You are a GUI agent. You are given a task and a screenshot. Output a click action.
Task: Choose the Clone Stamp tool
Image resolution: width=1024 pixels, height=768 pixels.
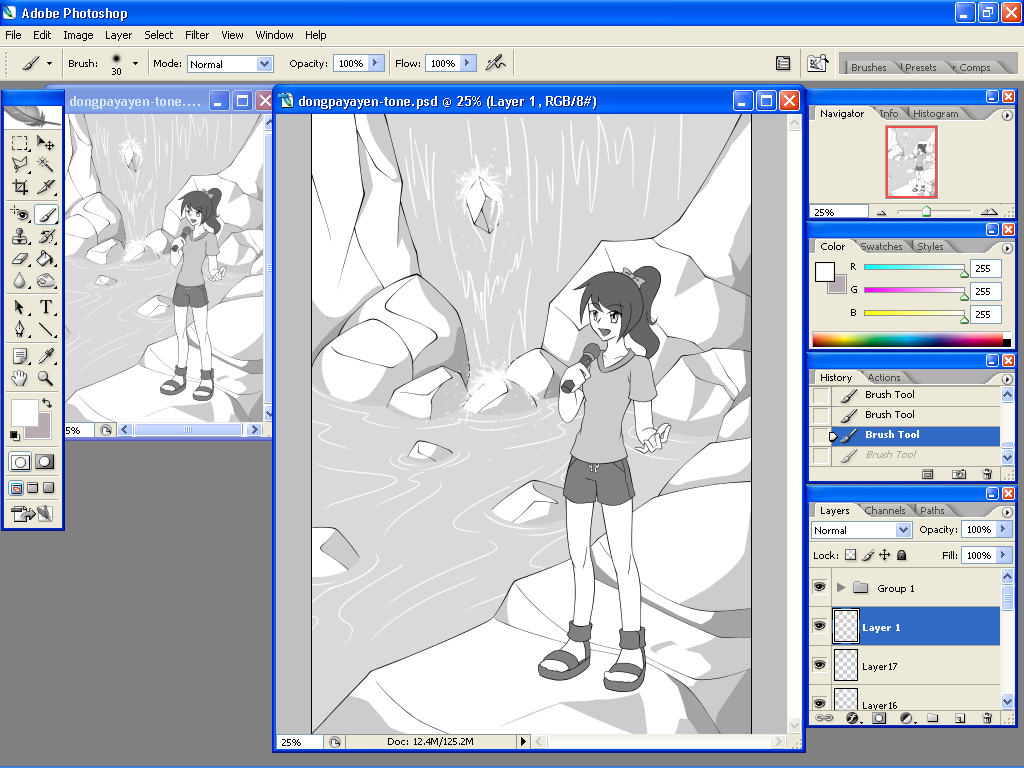[x=20, y=237]
